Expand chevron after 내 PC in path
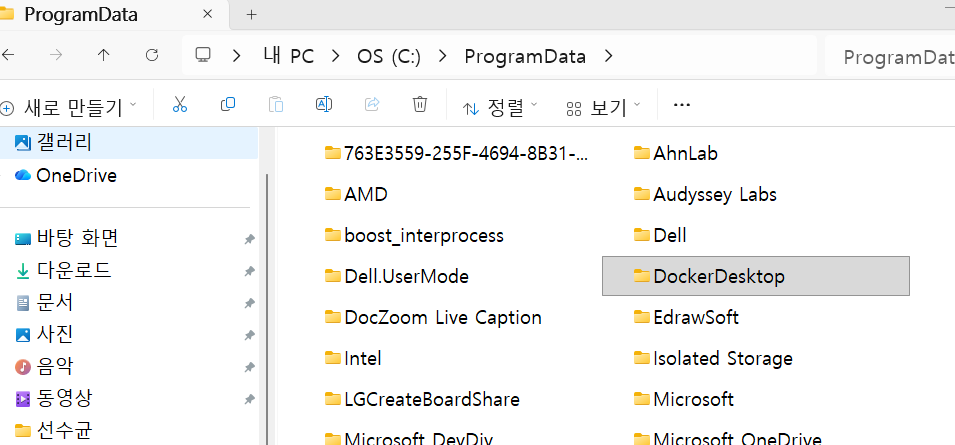The height and width of the screenshot is (445, 955). click(x=334, y=56)
